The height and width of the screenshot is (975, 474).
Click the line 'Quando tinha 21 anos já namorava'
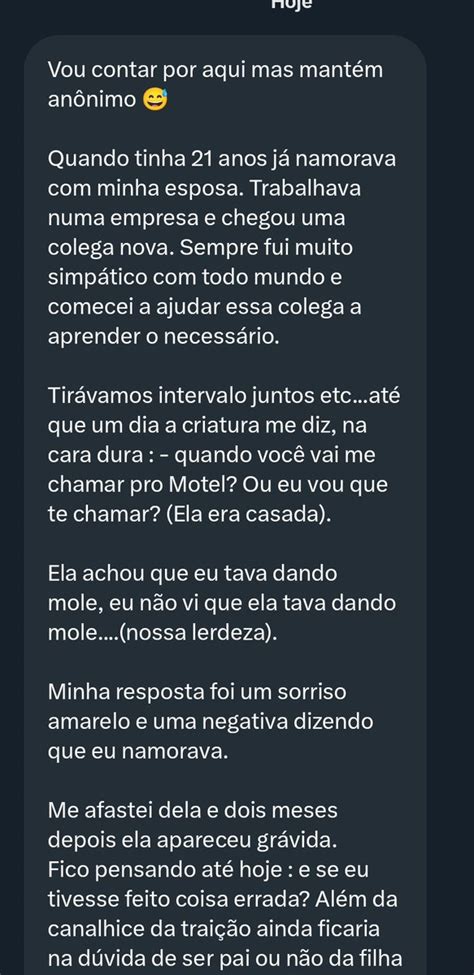pyautogui.click(x=222, y=160)
